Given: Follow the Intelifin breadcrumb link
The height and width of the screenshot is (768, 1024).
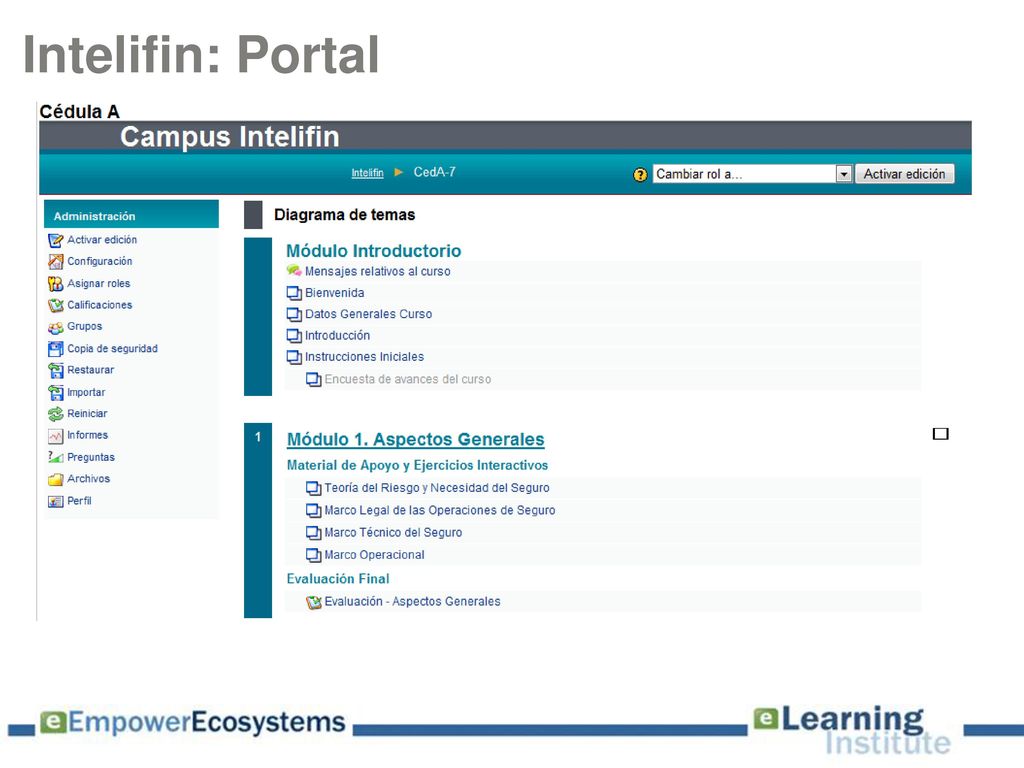Looking at the screenshot, I should click(367, 173).
